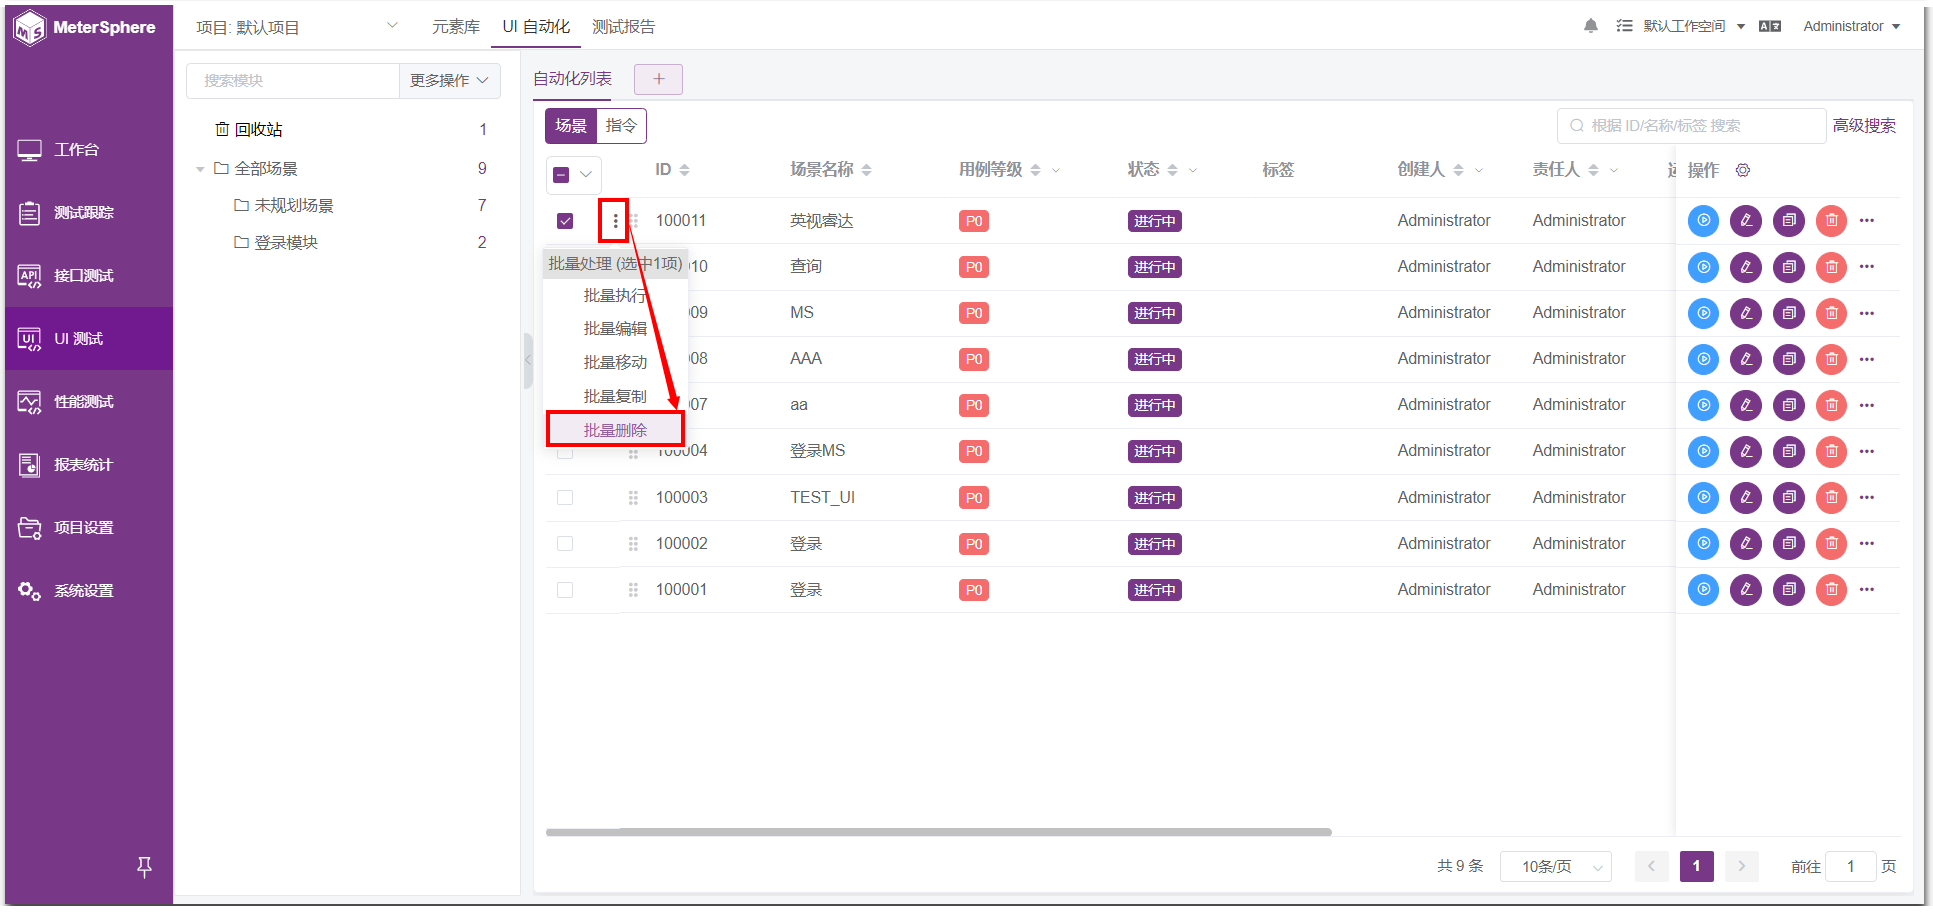
Task: Open table column settings gear icon
Action: (1743, 170)
